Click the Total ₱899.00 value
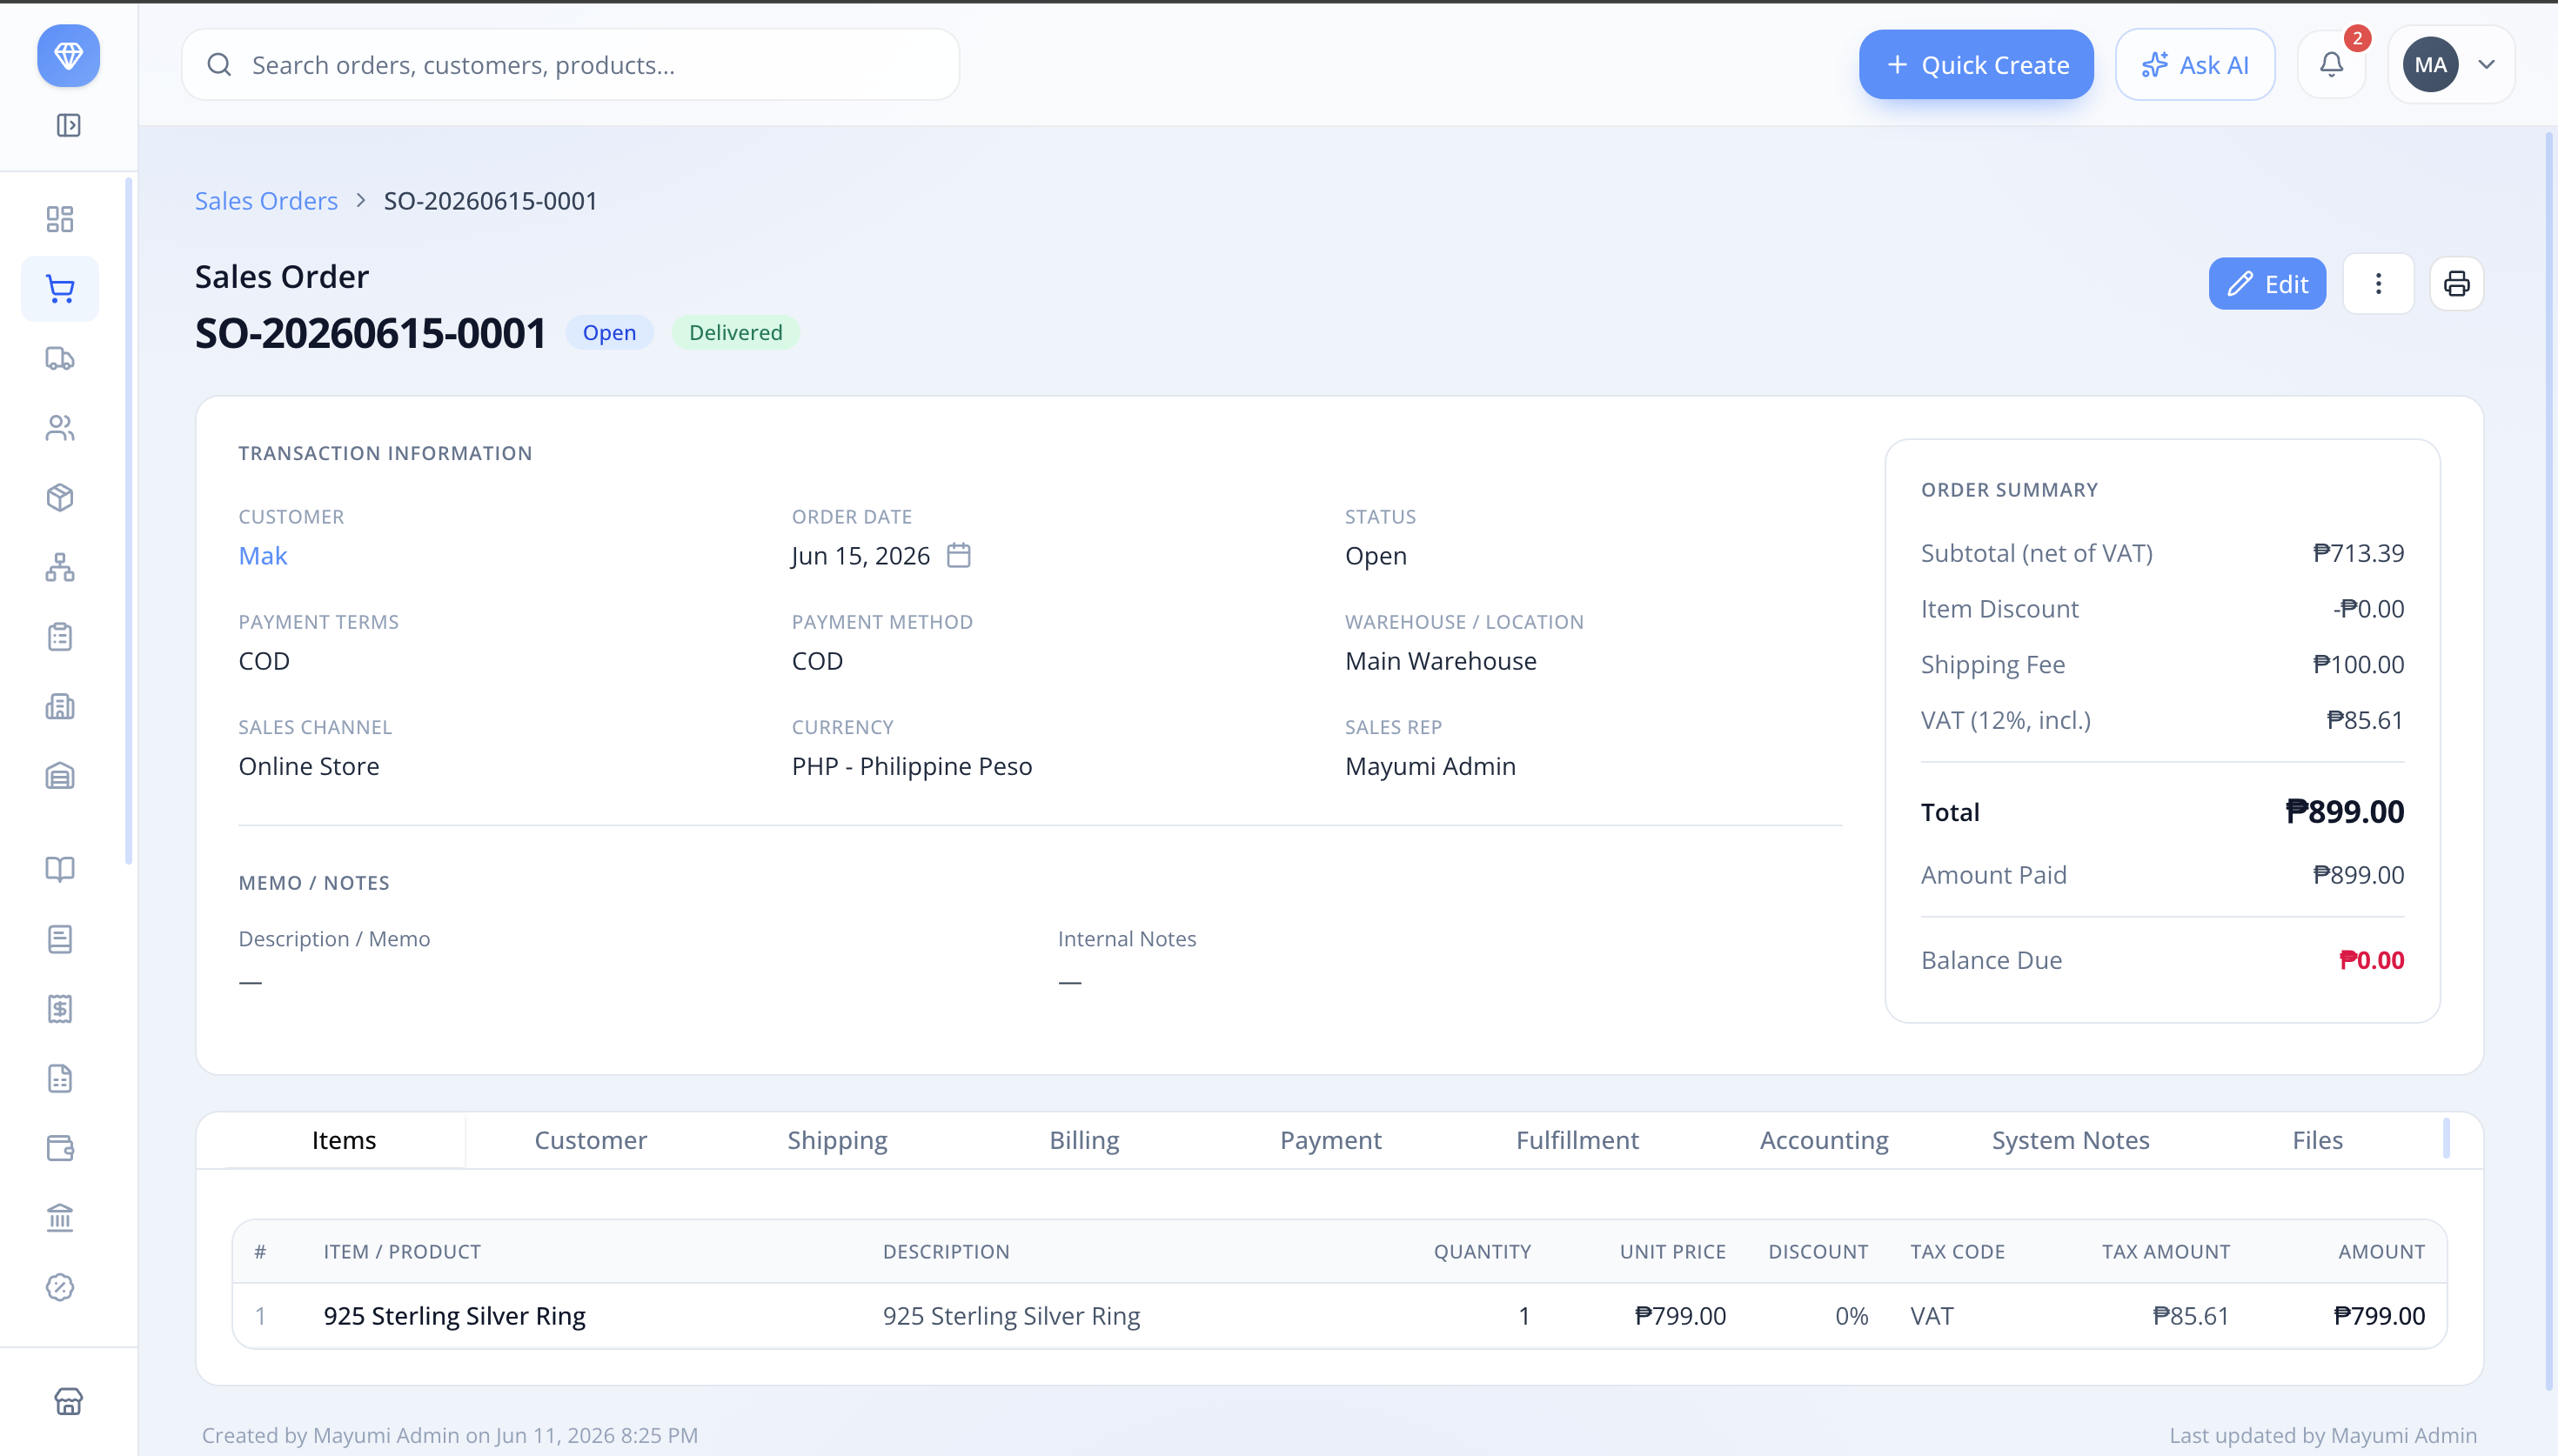Screen dimensions: 2558x1456 [2344, 812]
